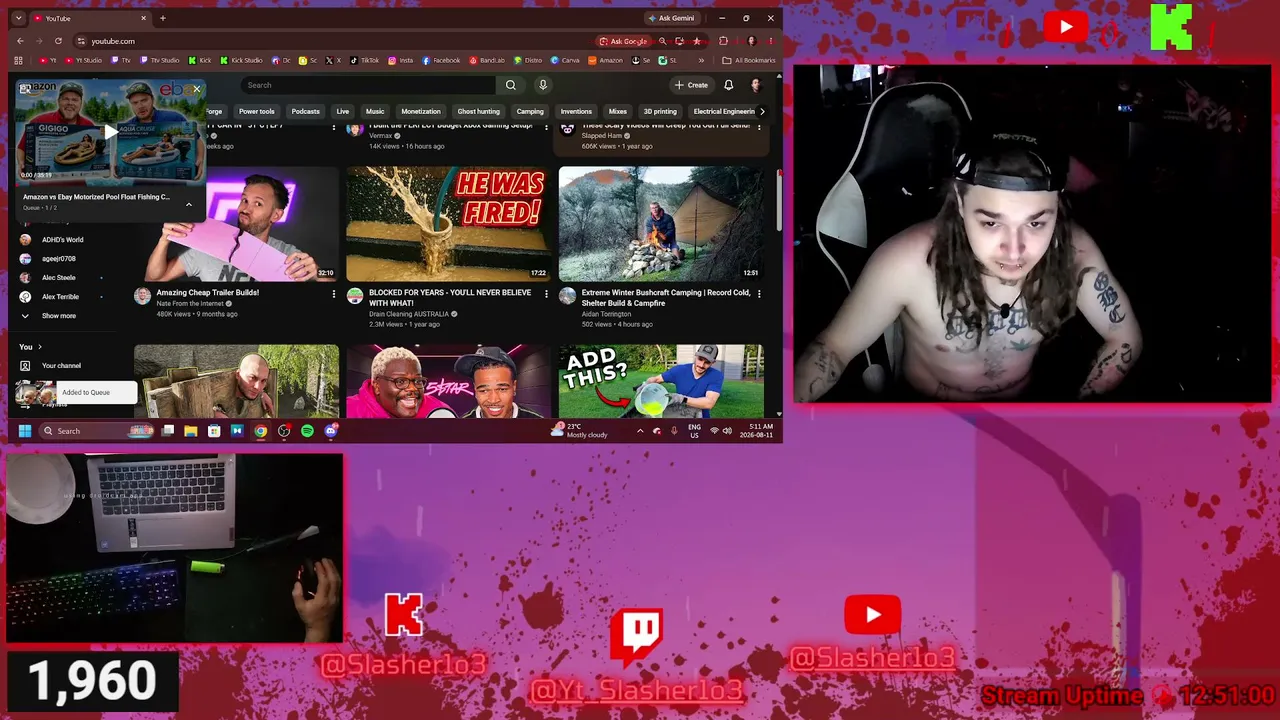This screenshot has height=720, width=1280.
Task: Expand the miniplayer back to full page
Action: tap(24, 89)
